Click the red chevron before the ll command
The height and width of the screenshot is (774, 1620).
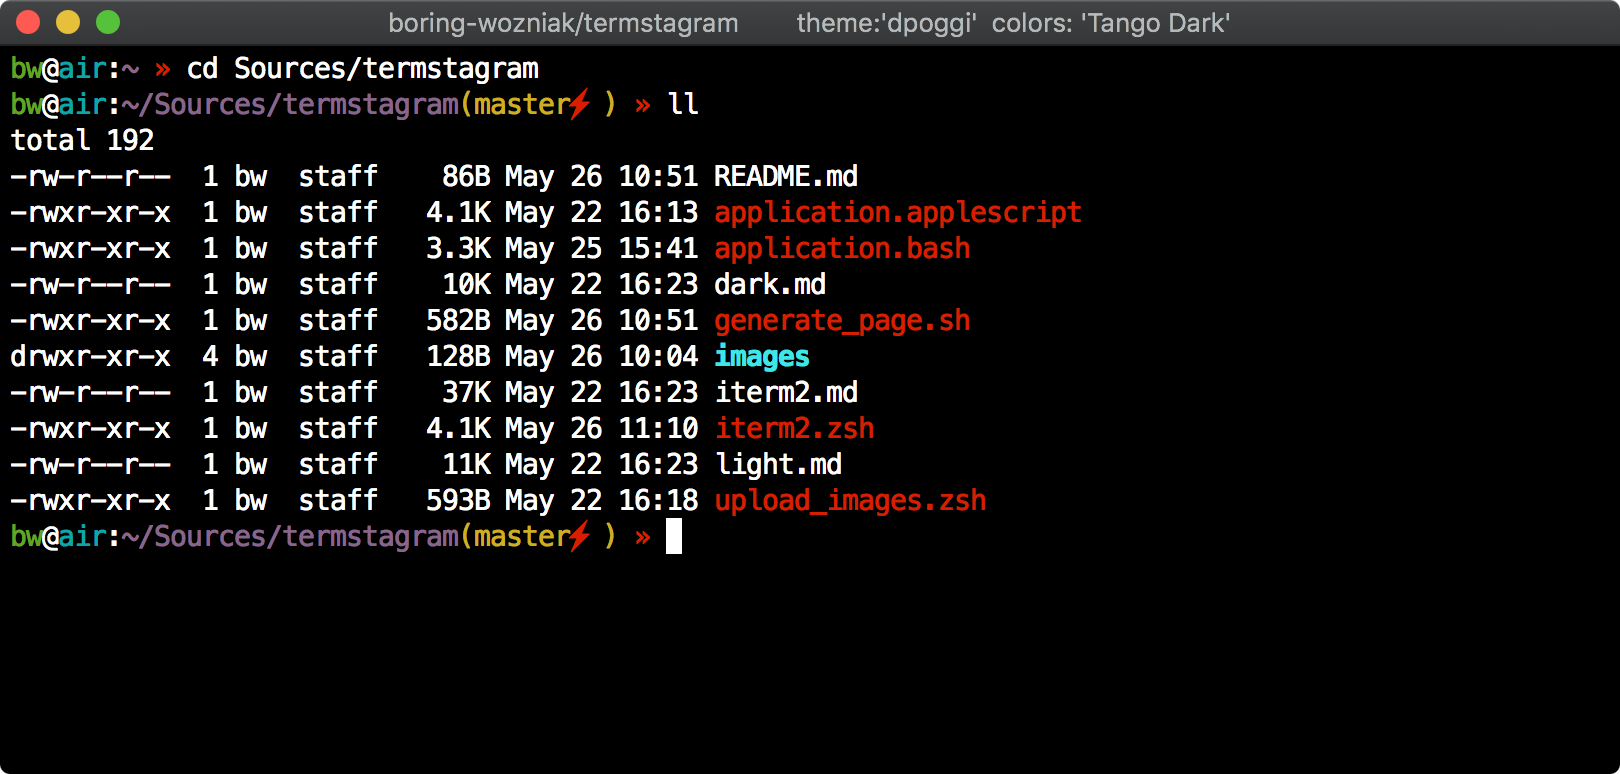[x=643, y=105]
